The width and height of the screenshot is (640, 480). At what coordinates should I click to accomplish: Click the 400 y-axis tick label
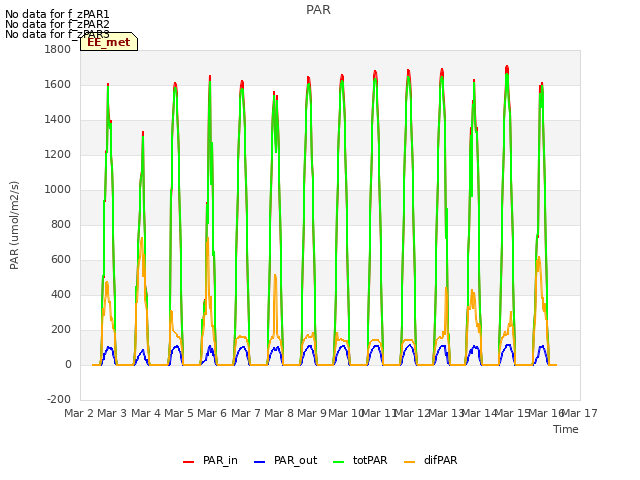click(x=61, y=294)
